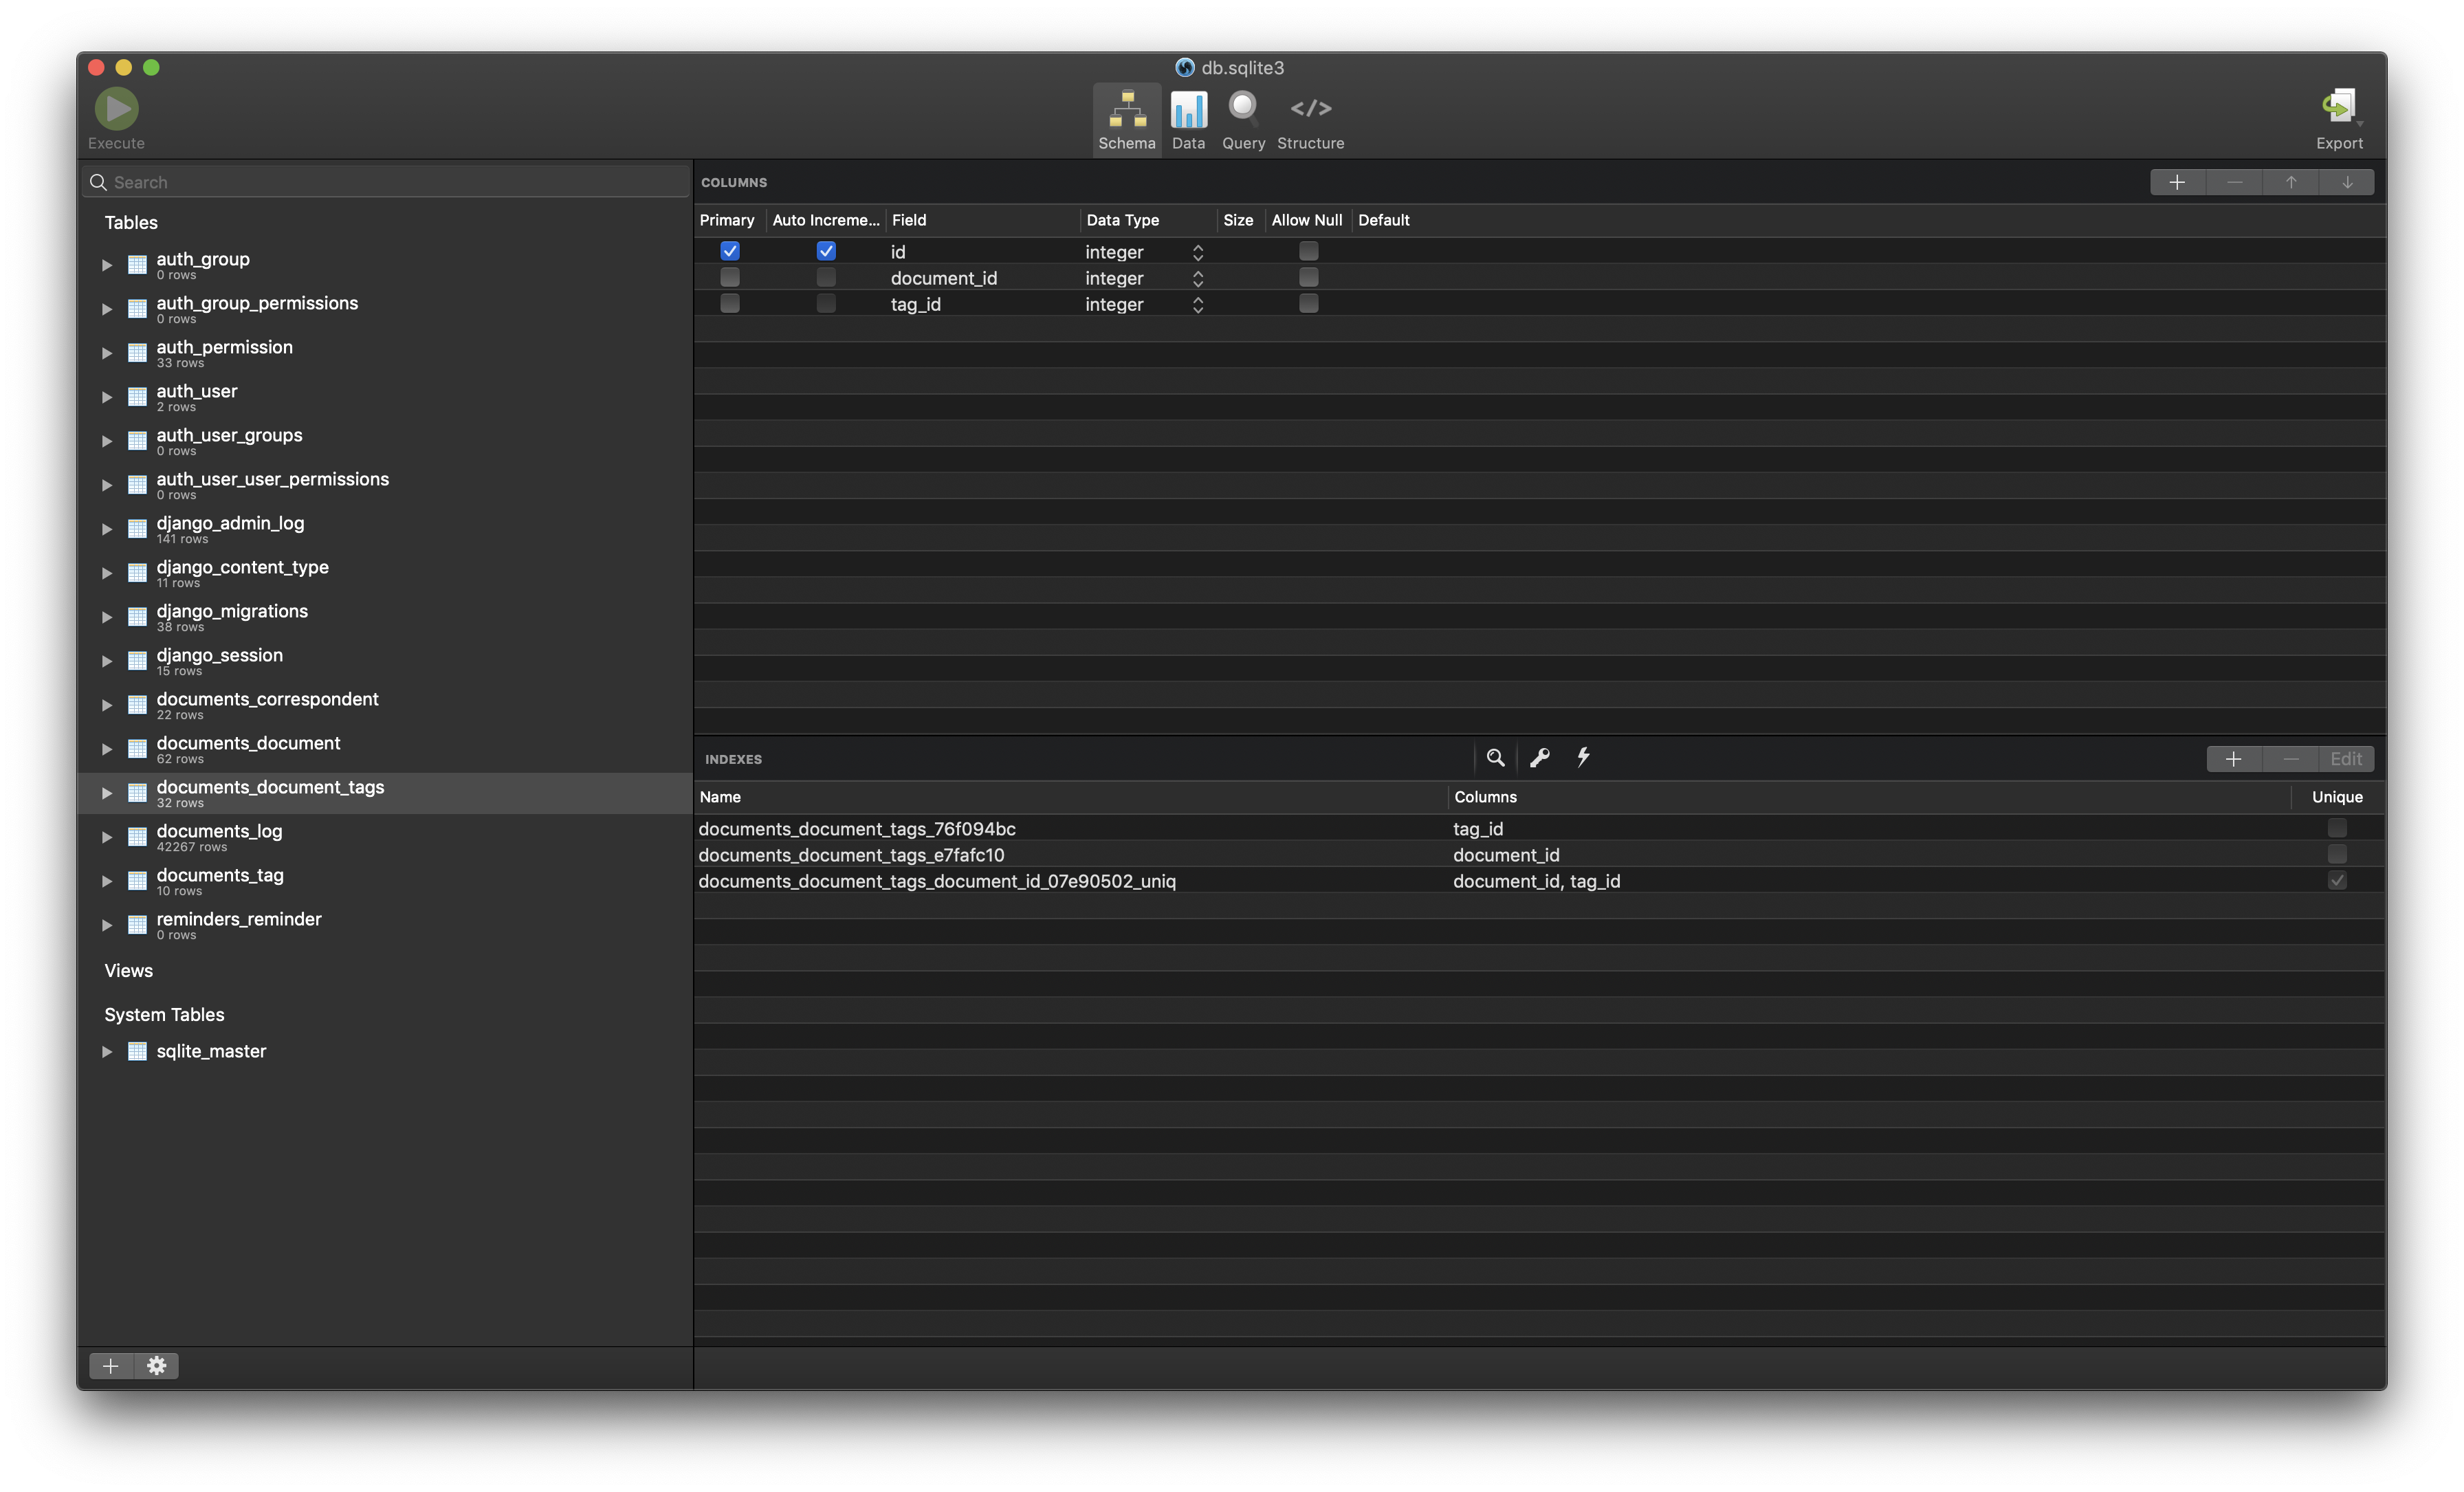The height and width of the screenshot is (1492, 2464).
Task: Expand the auth_group table
Action: click(107, 265)
